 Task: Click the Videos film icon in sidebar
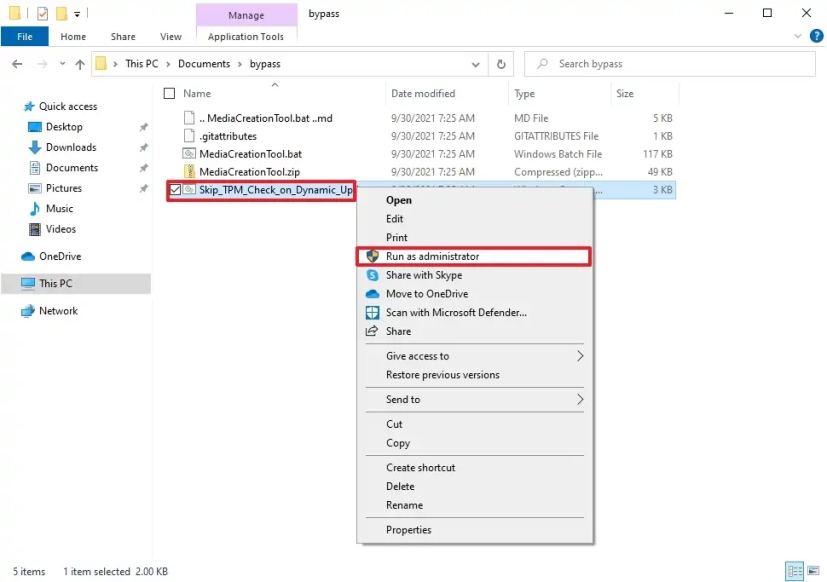(x=35, y=229)
